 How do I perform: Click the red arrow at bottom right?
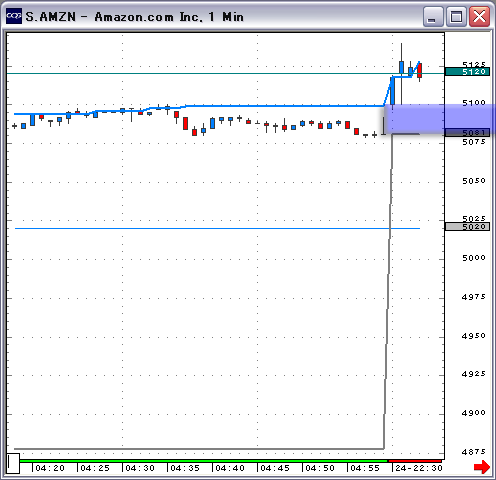pyautogui.click(x=482, y=467)
